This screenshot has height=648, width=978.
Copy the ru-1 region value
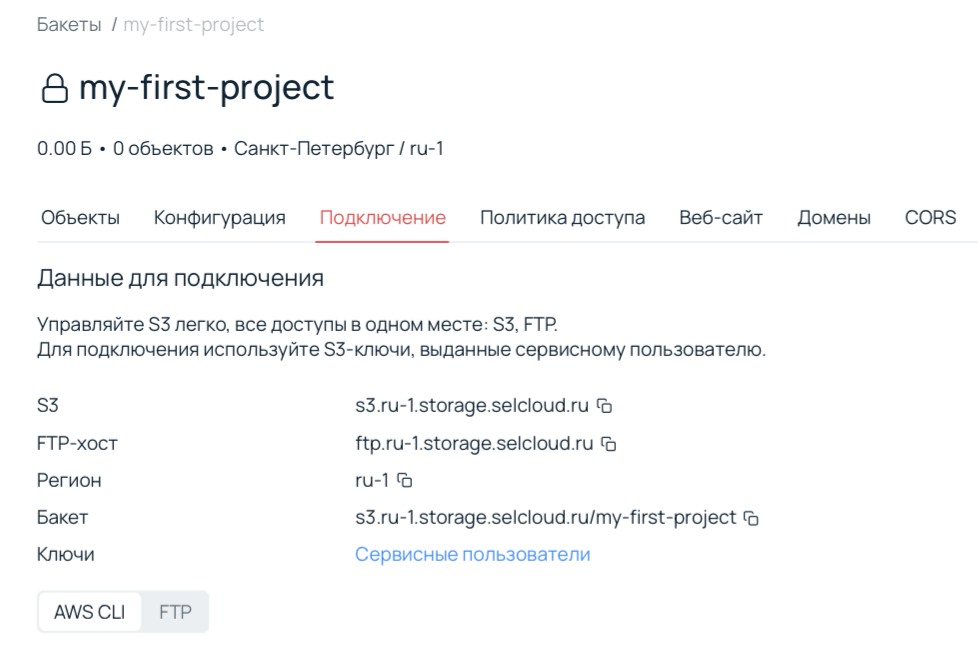[404, 480]
